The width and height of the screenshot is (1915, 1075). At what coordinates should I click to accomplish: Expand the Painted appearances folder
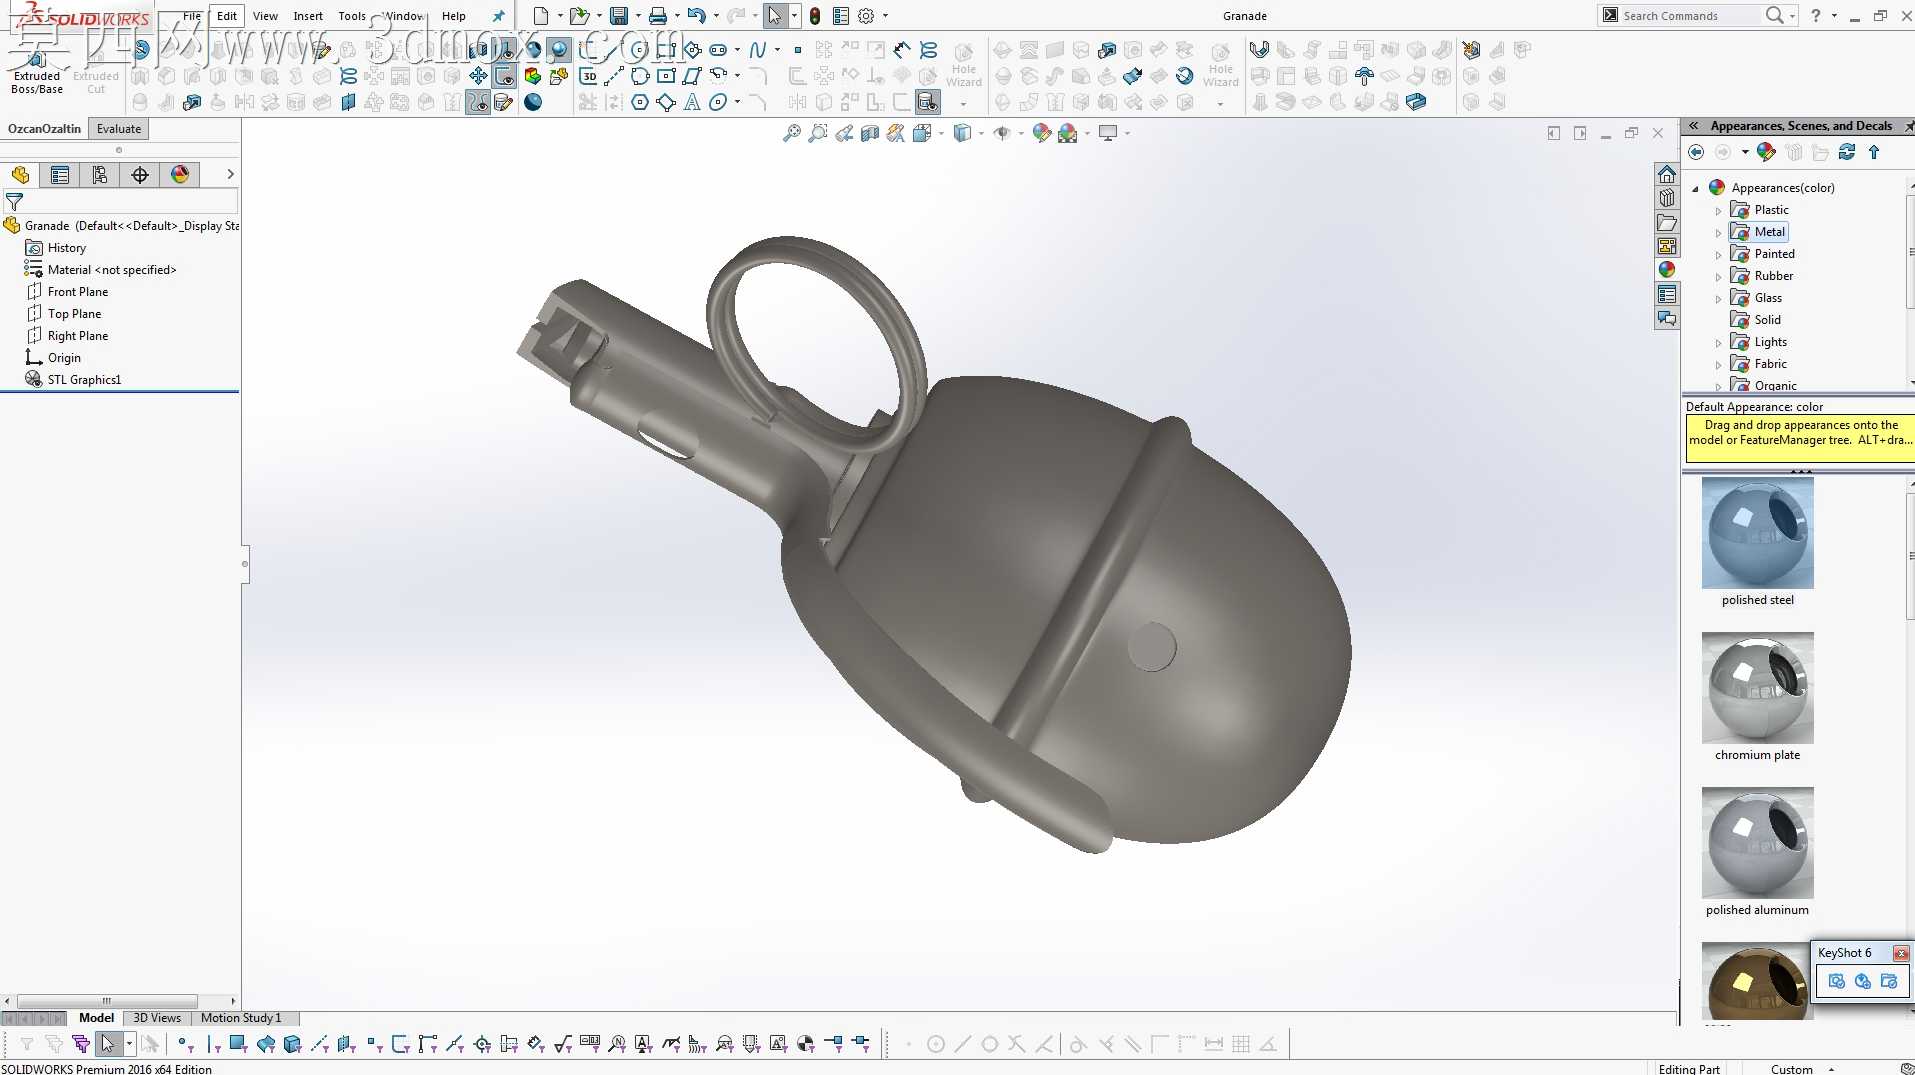click(x=1719, y=255)
